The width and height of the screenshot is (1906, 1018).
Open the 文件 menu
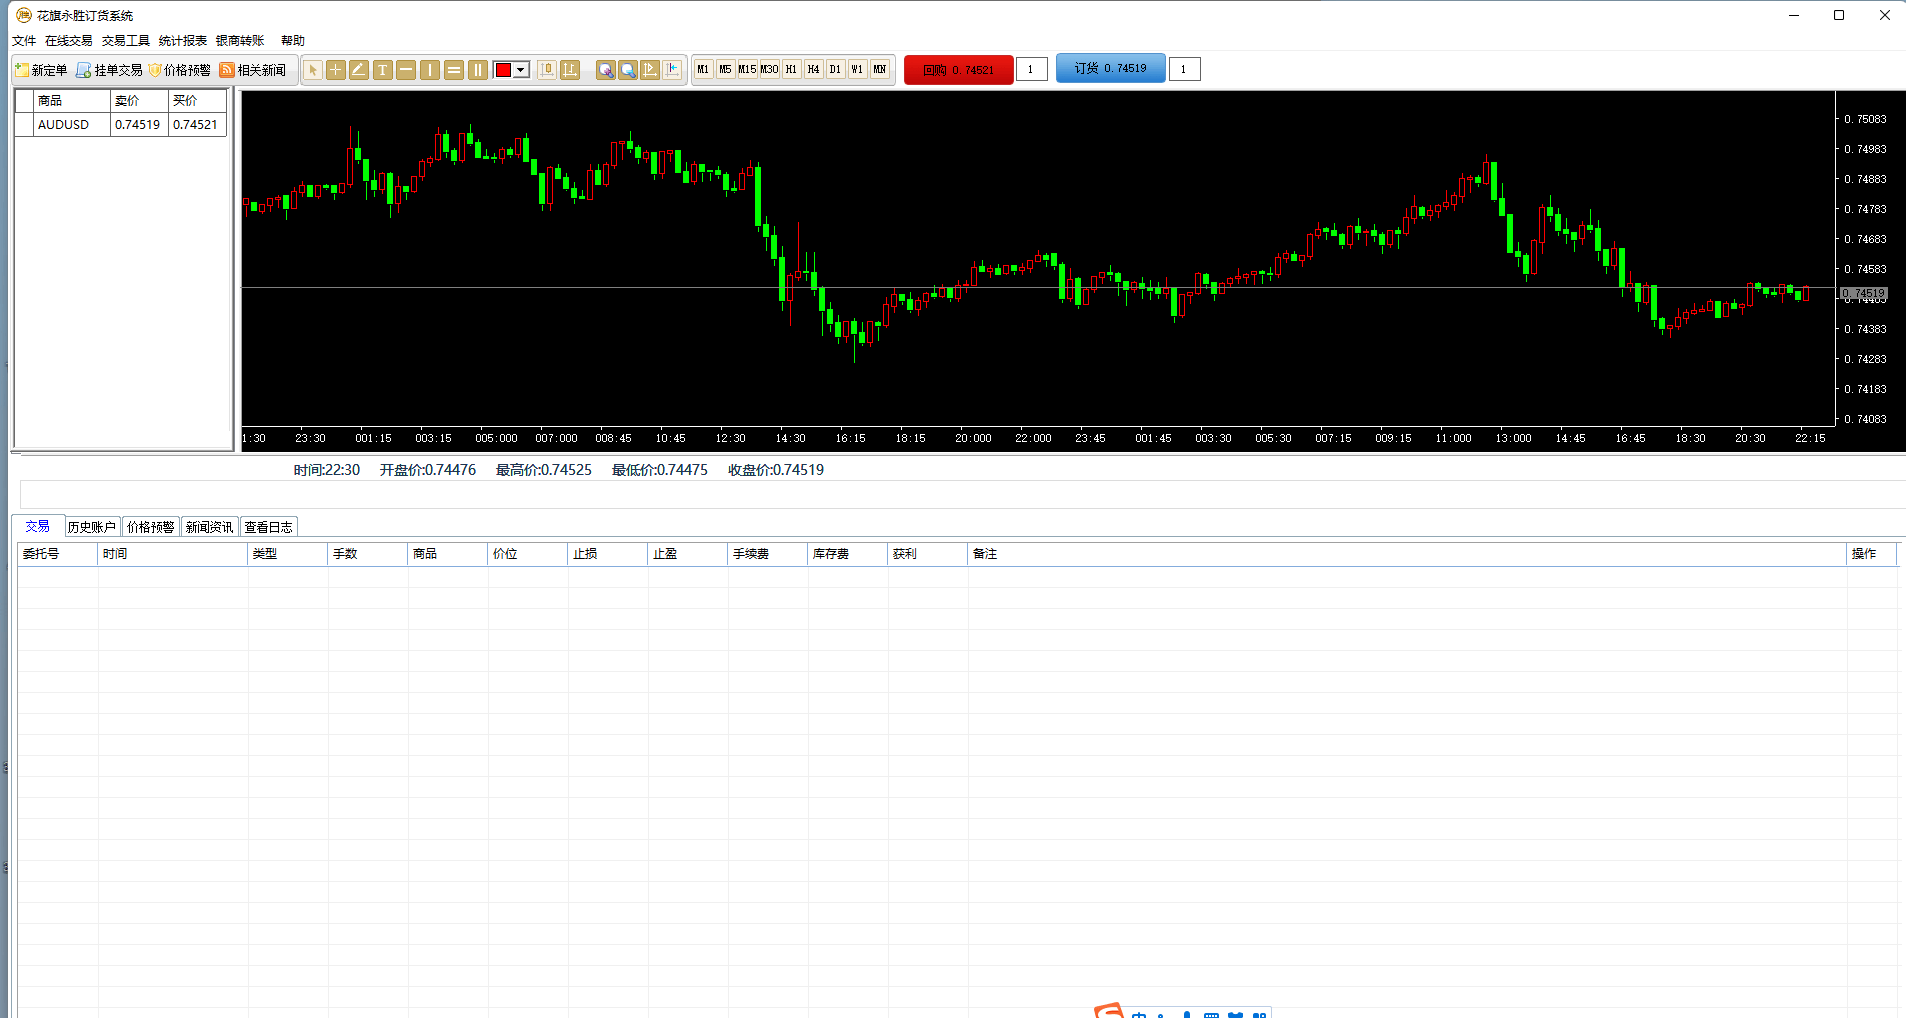(x=24, y=41)
